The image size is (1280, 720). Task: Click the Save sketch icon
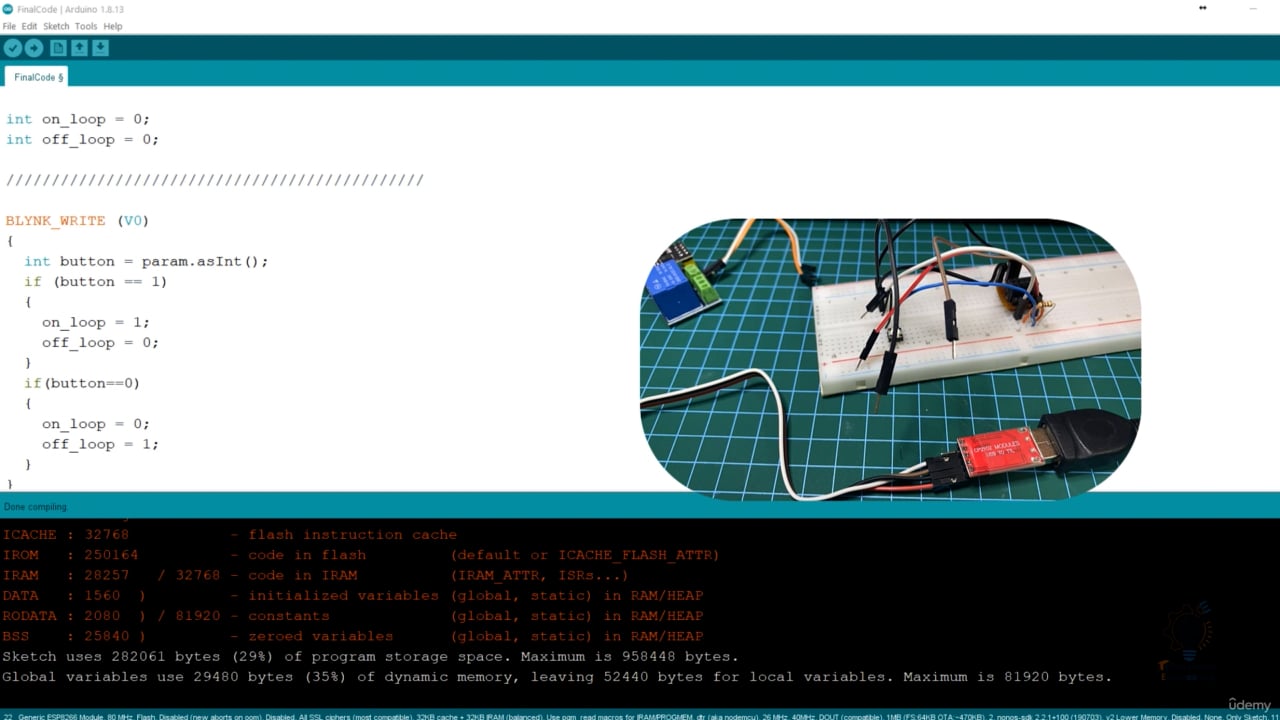click(100, 48)
